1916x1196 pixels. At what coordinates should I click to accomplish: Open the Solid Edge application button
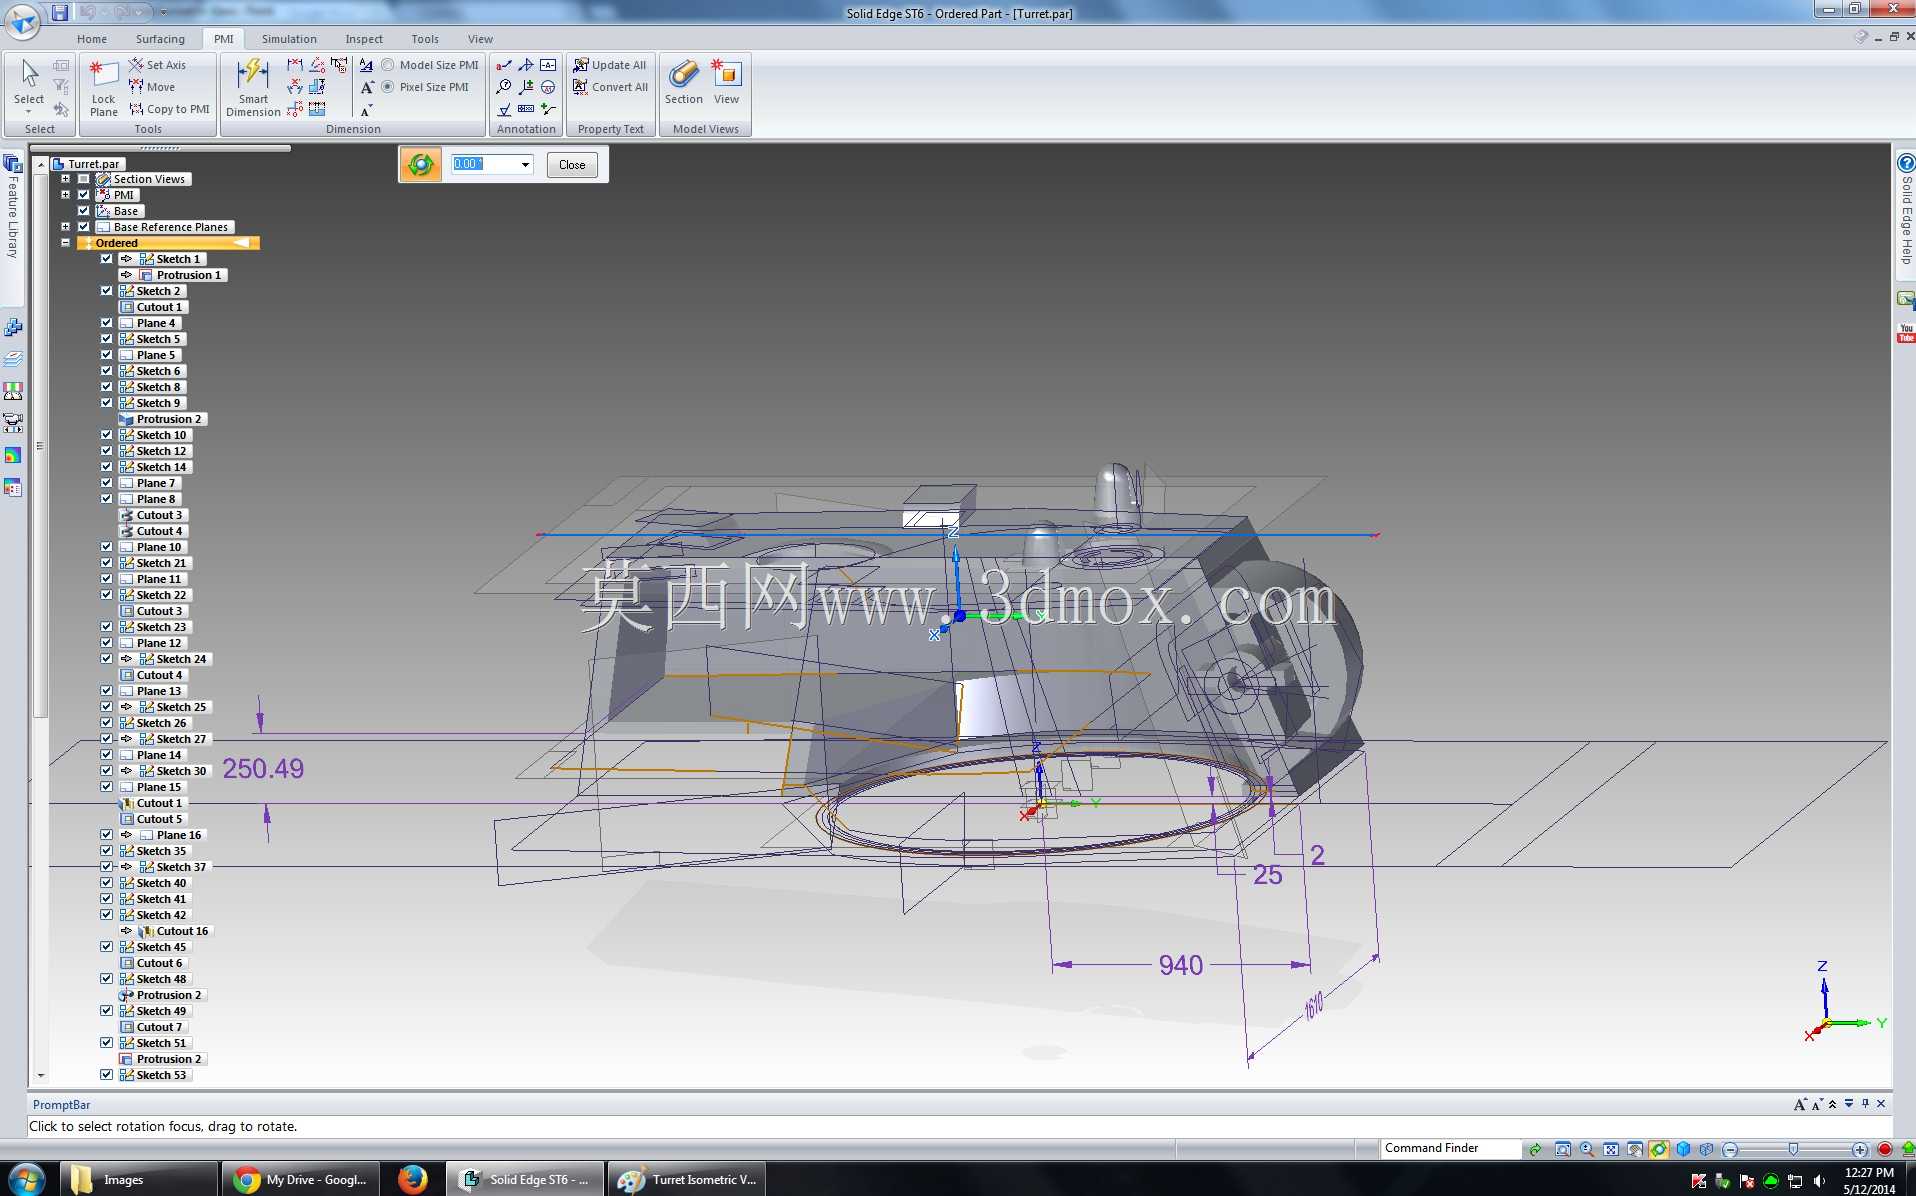pyautogui.click(x=22, y=20)
